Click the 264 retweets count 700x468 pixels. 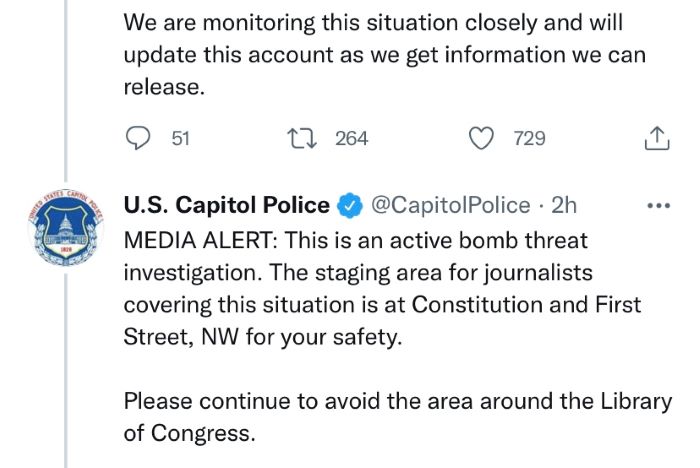(352, 138)
